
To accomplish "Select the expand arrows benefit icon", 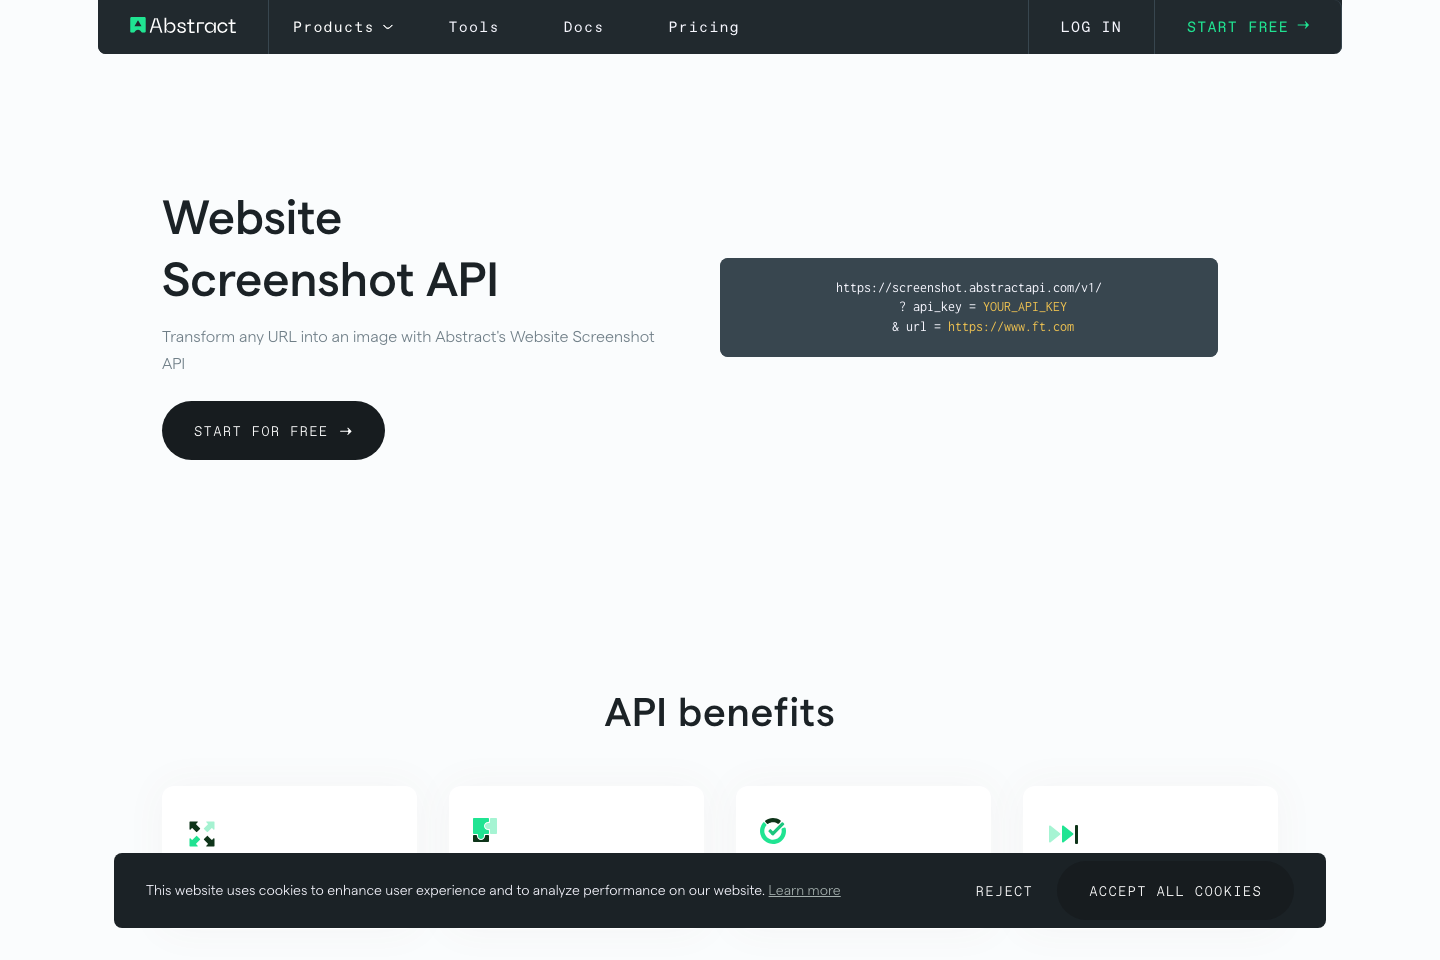I will pos(202,833).
